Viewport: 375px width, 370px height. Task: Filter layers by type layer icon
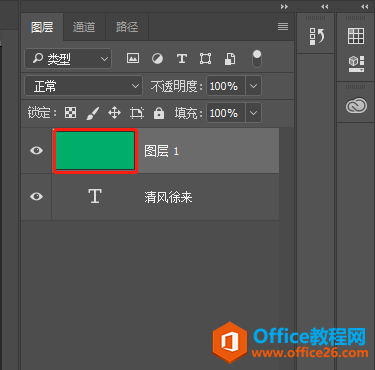click(x=181, y=59)
